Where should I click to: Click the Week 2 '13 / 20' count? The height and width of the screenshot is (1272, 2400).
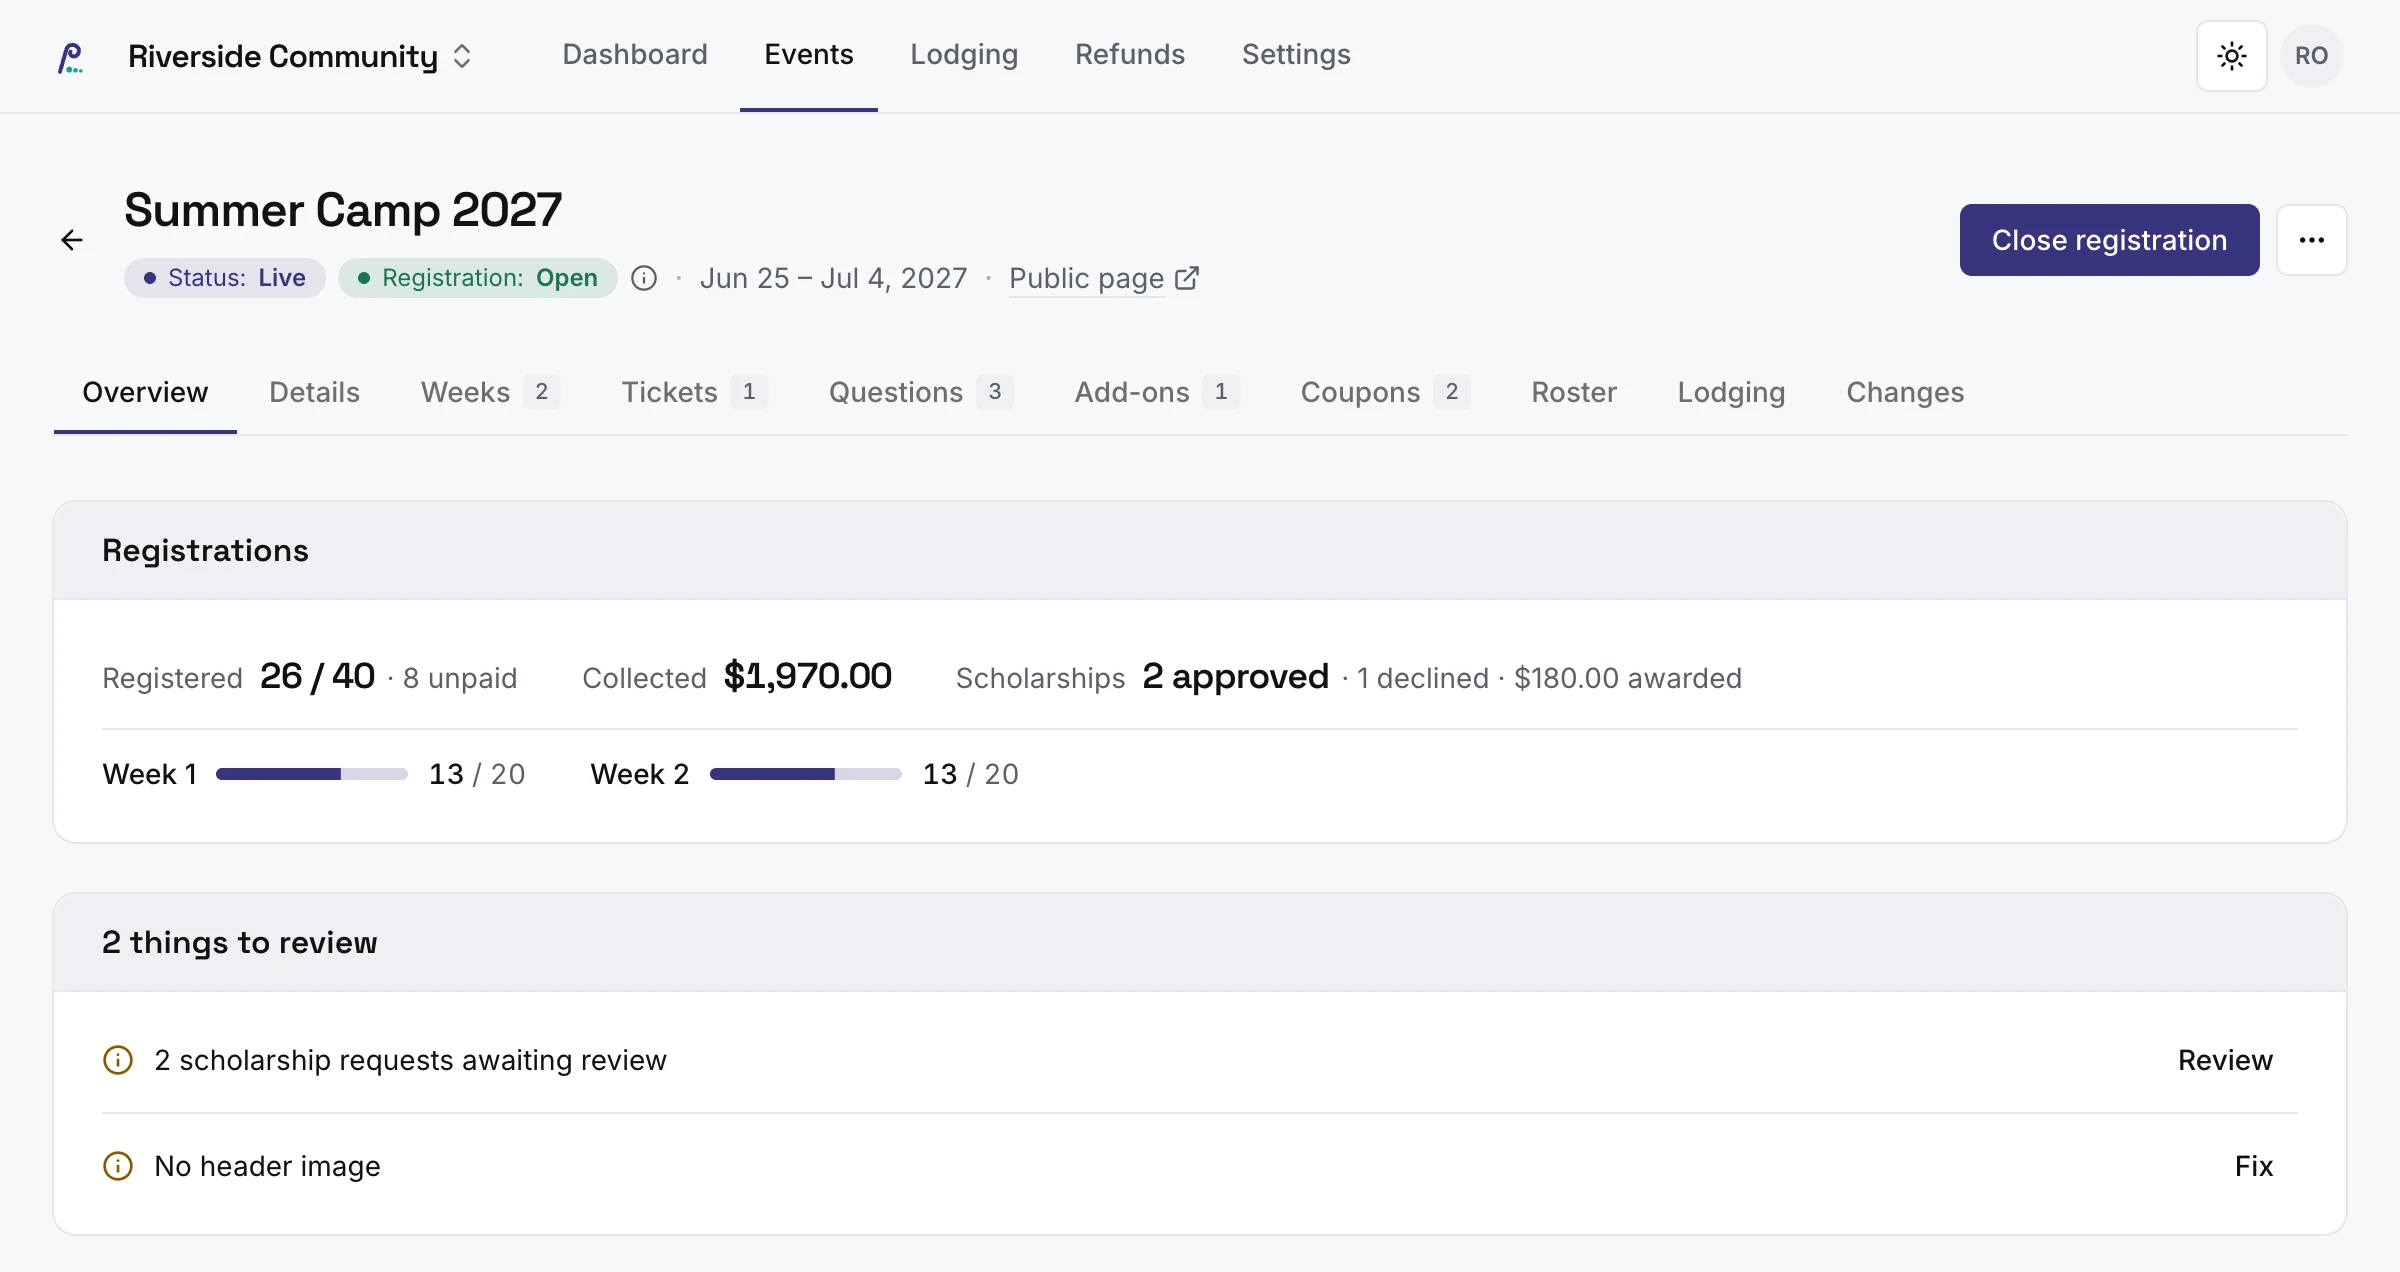tap(971, 774)
